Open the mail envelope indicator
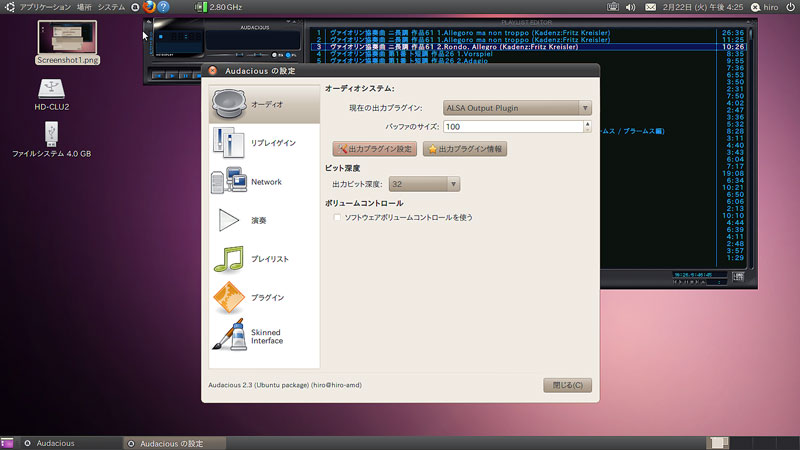This screenshot has width=800, height=450. tap(650, 7)
